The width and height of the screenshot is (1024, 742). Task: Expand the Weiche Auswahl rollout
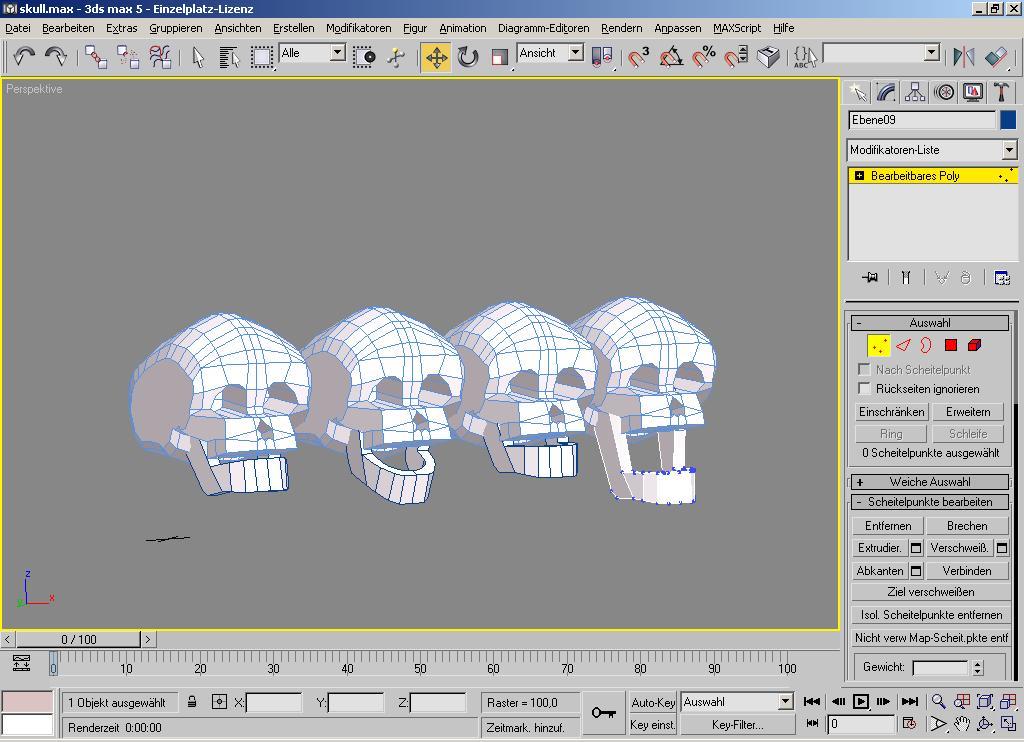point(930,482)
